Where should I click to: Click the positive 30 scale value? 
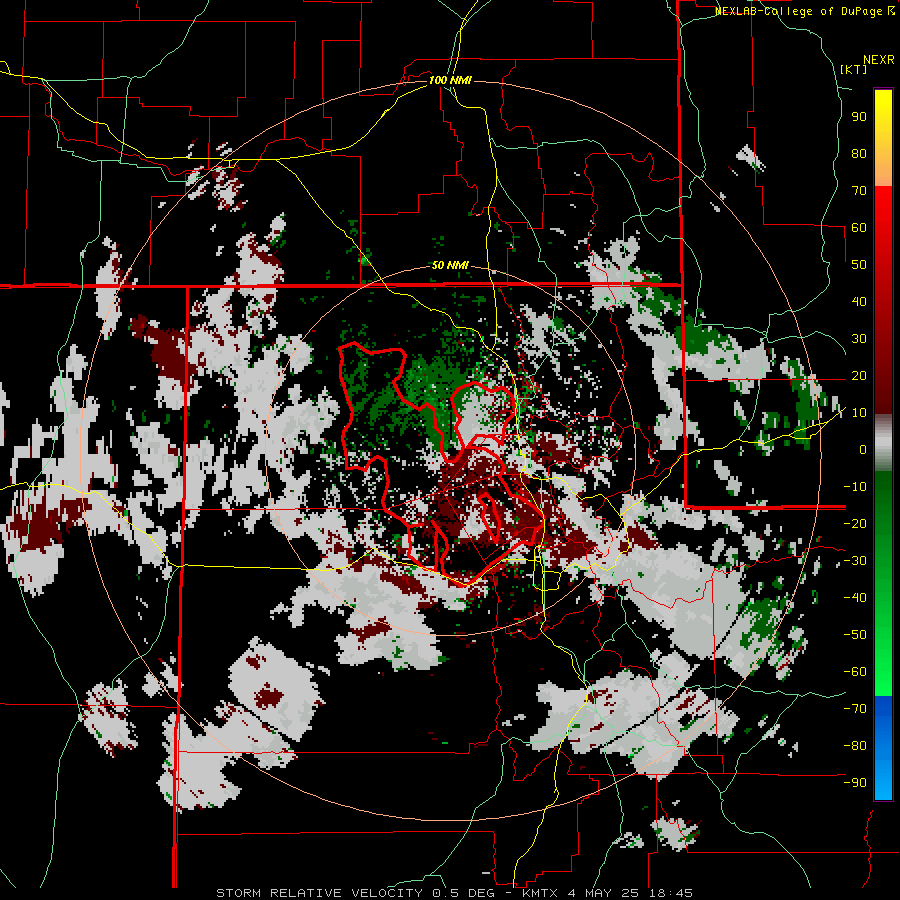[859, 339]
